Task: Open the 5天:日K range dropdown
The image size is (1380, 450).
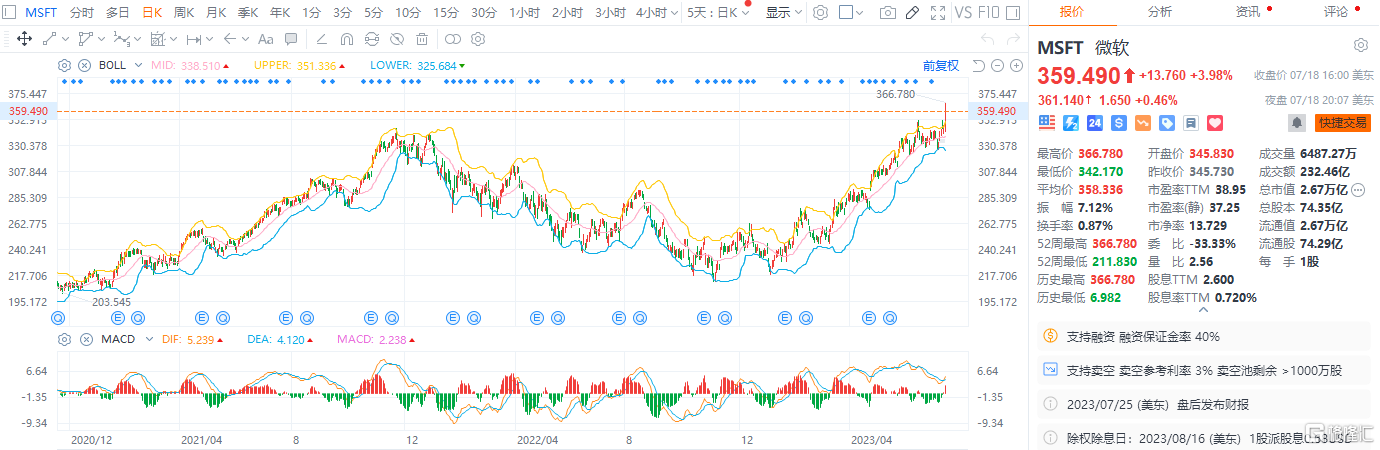Action: point(719,13)
